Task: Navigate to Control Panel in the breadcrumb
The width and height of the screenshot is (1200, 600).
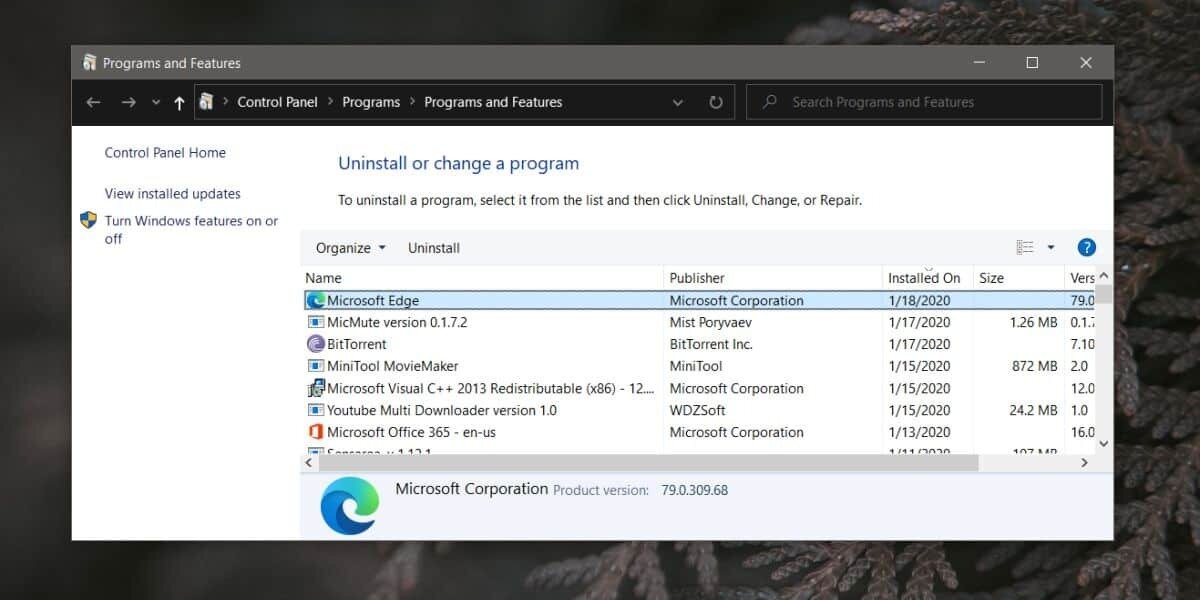Action: [277, 101]
